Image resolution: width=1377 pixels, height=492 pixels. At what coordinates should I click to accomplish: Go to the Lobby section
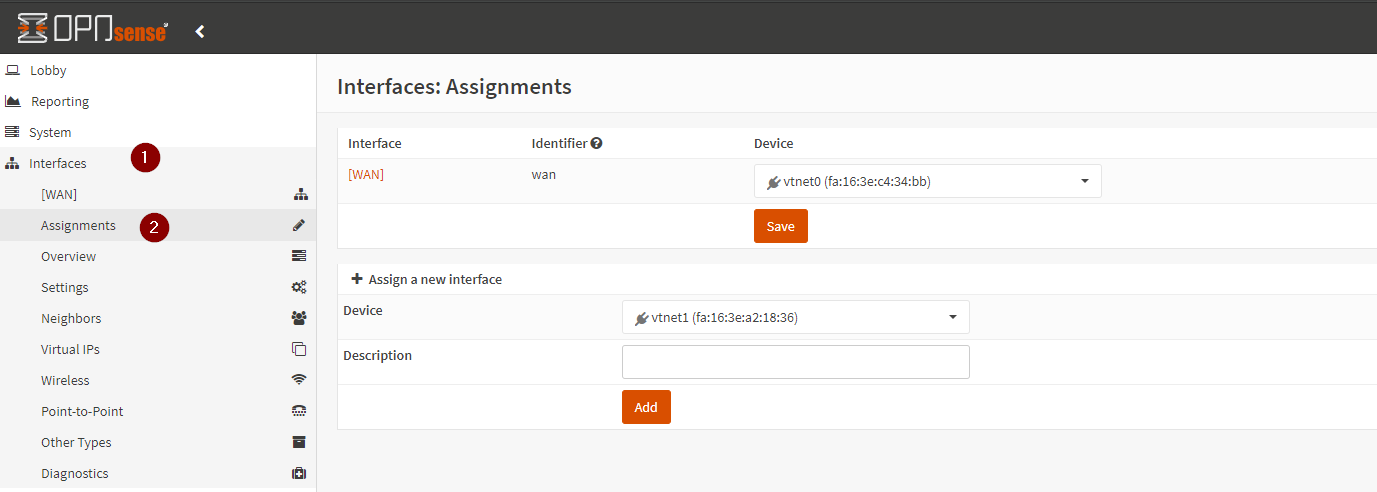click(x=48, y=71)
